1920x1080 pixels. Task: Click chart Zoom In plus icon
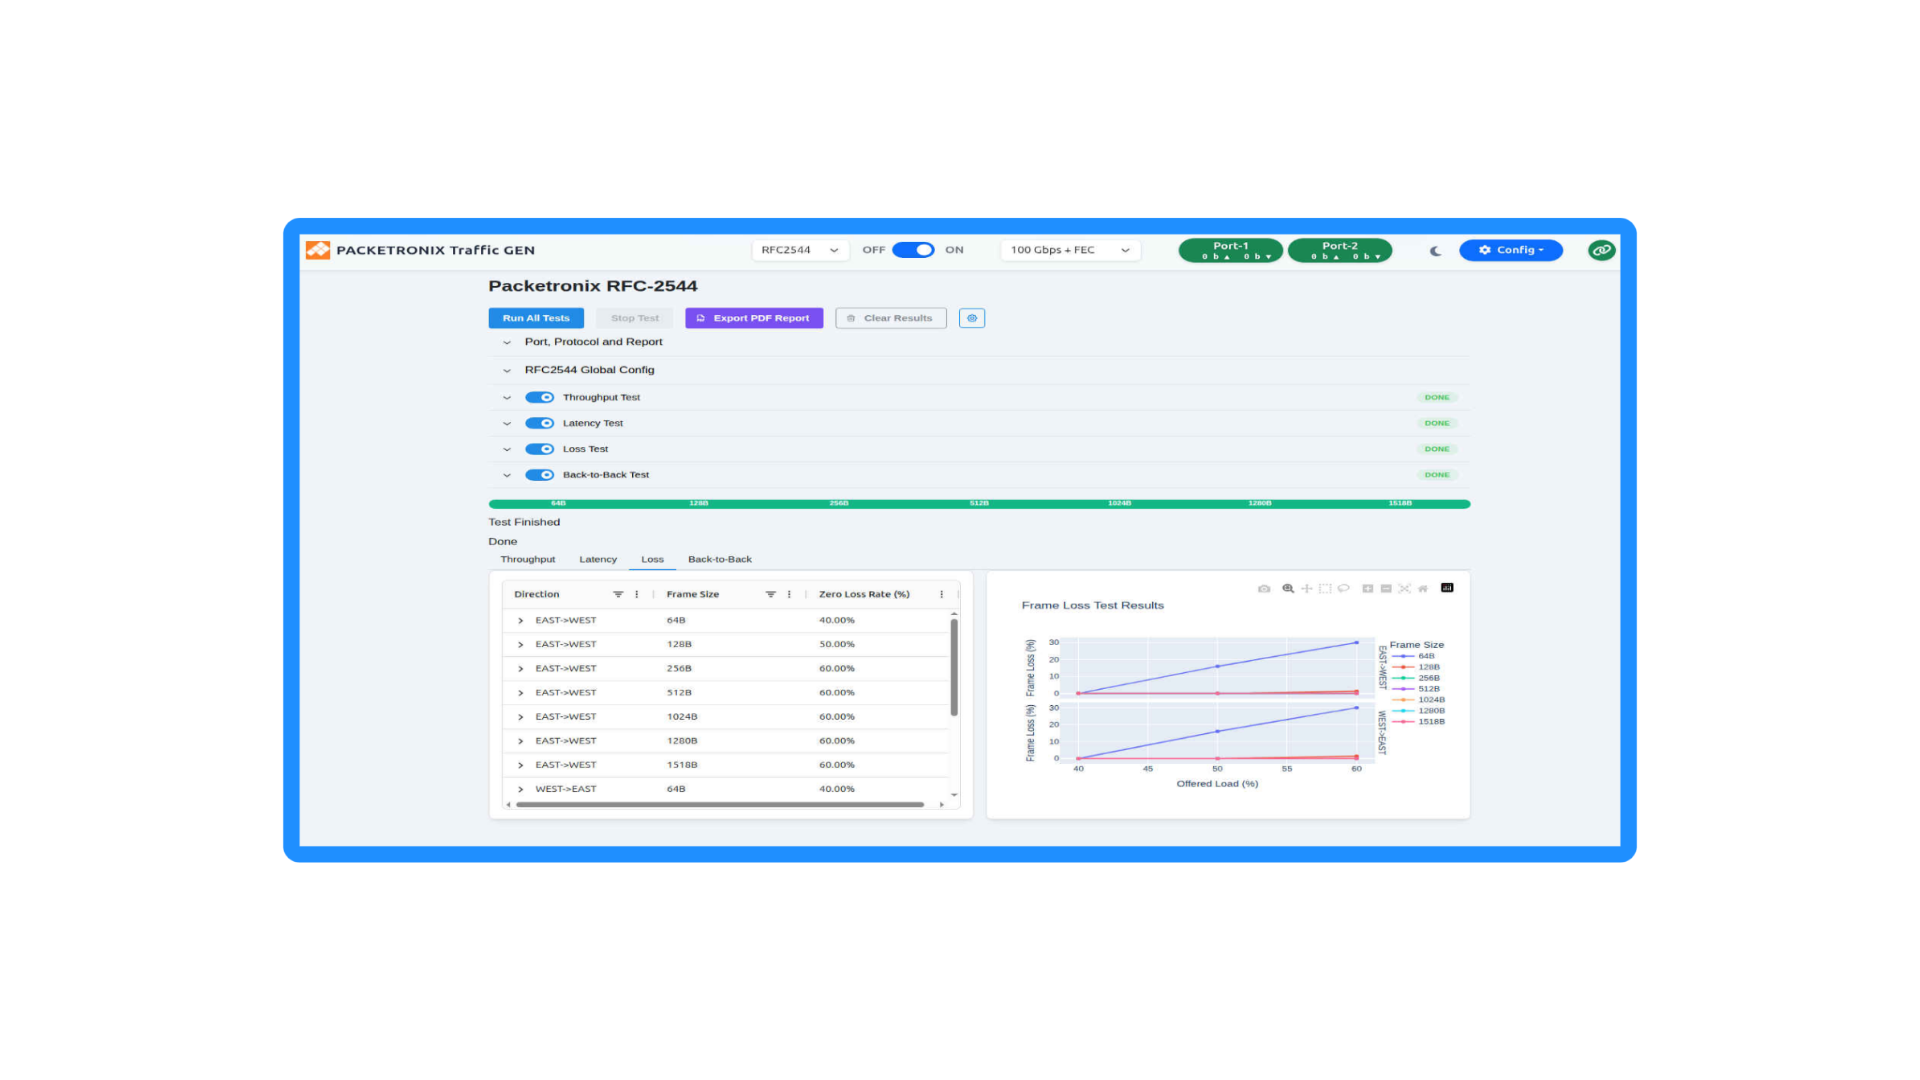(1367, 589)
